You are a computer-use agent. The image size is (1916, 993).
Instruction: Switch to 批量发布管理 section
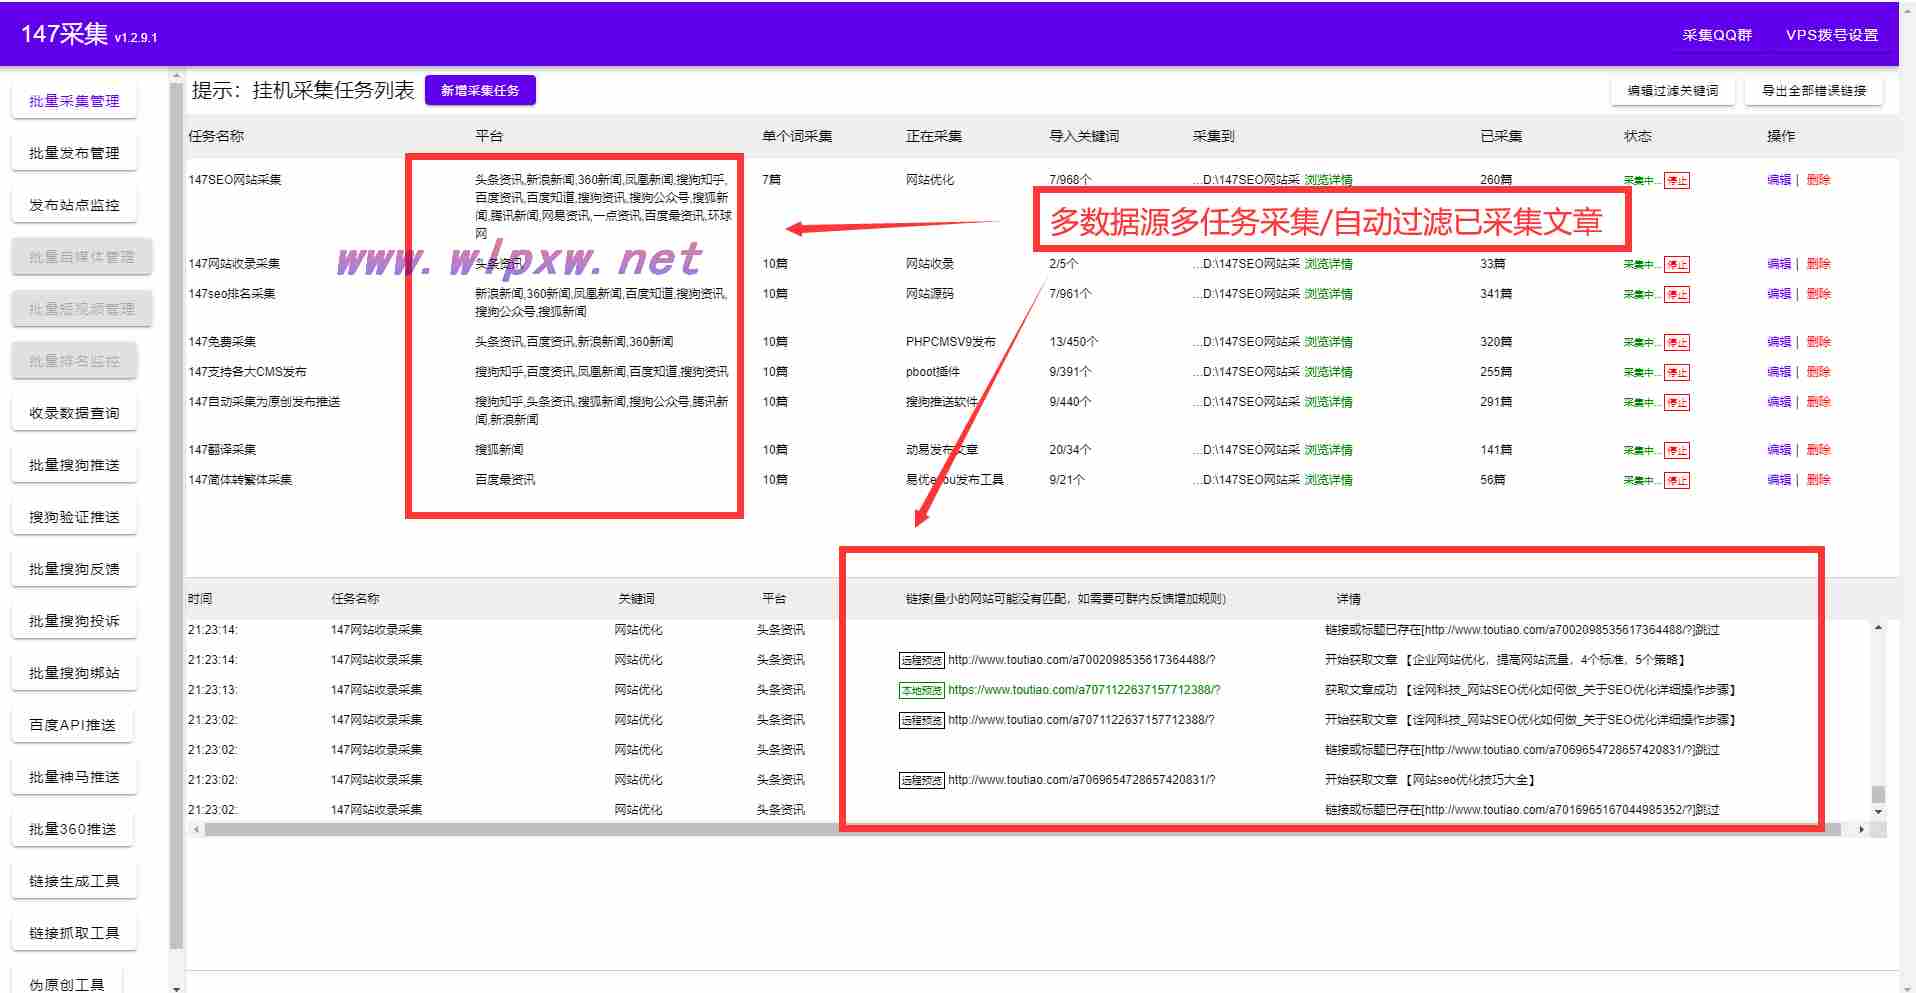(74, 153)
